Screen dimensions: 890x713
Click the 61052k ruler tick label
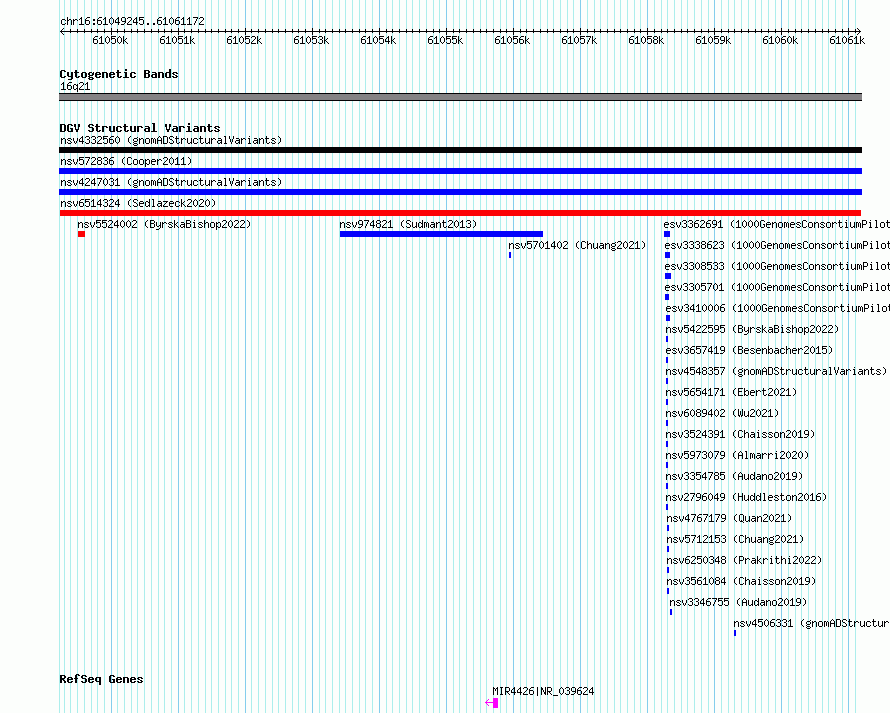pos(244,40)
